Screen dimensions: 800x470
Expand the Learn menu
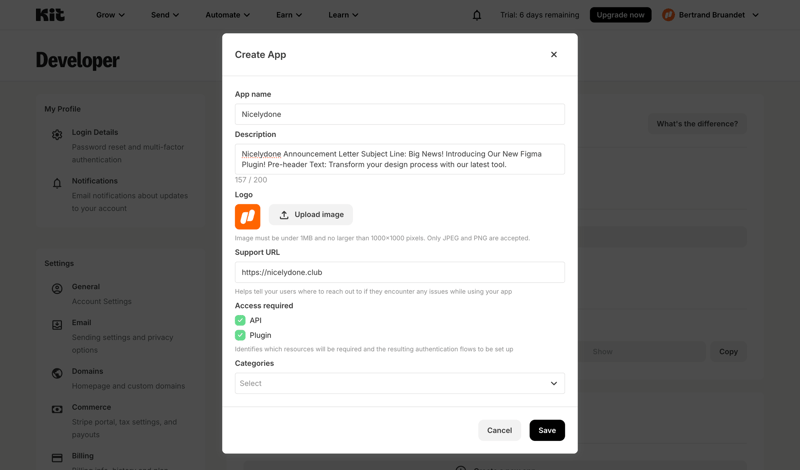(343, 15)
